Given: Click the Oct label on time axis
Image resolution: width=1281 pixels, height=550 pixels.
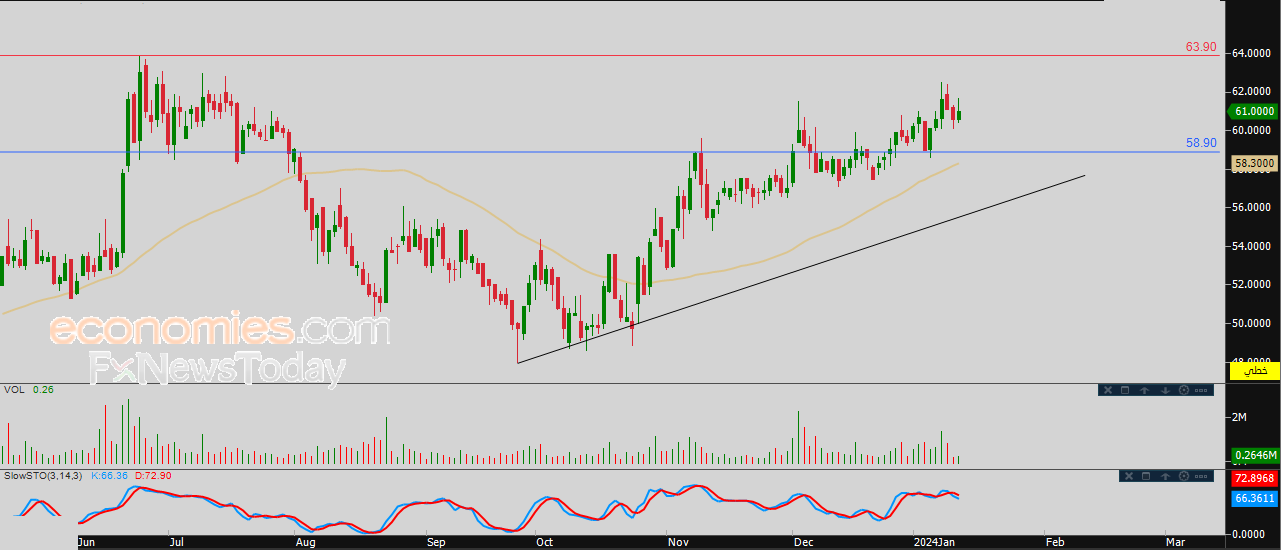Looking at the screenshot, I should [x=543, y=541].
